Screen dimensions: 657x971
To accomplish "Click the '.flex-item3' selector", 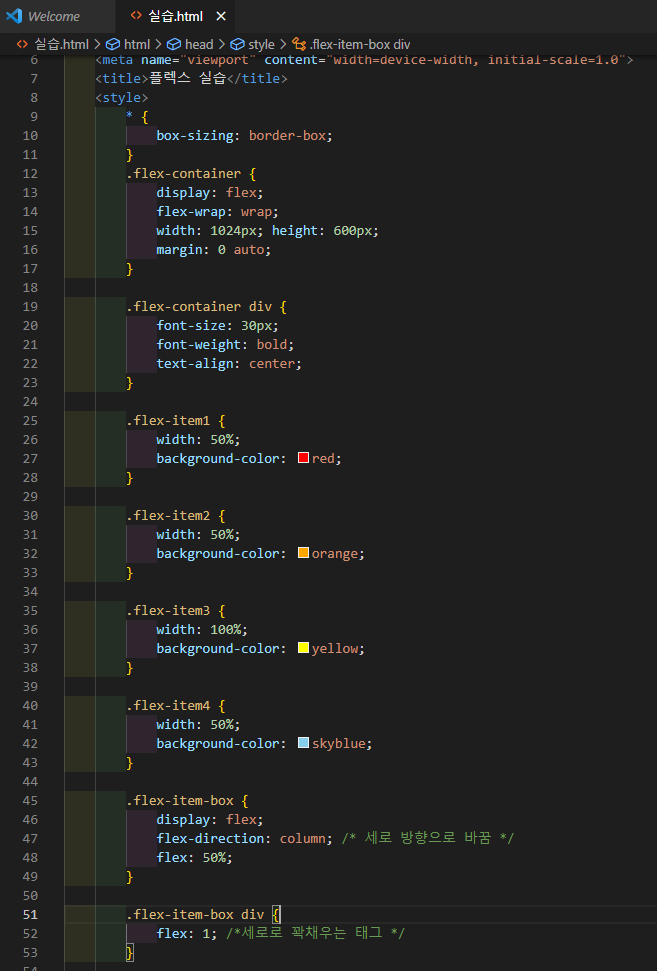I will point(168,611).
